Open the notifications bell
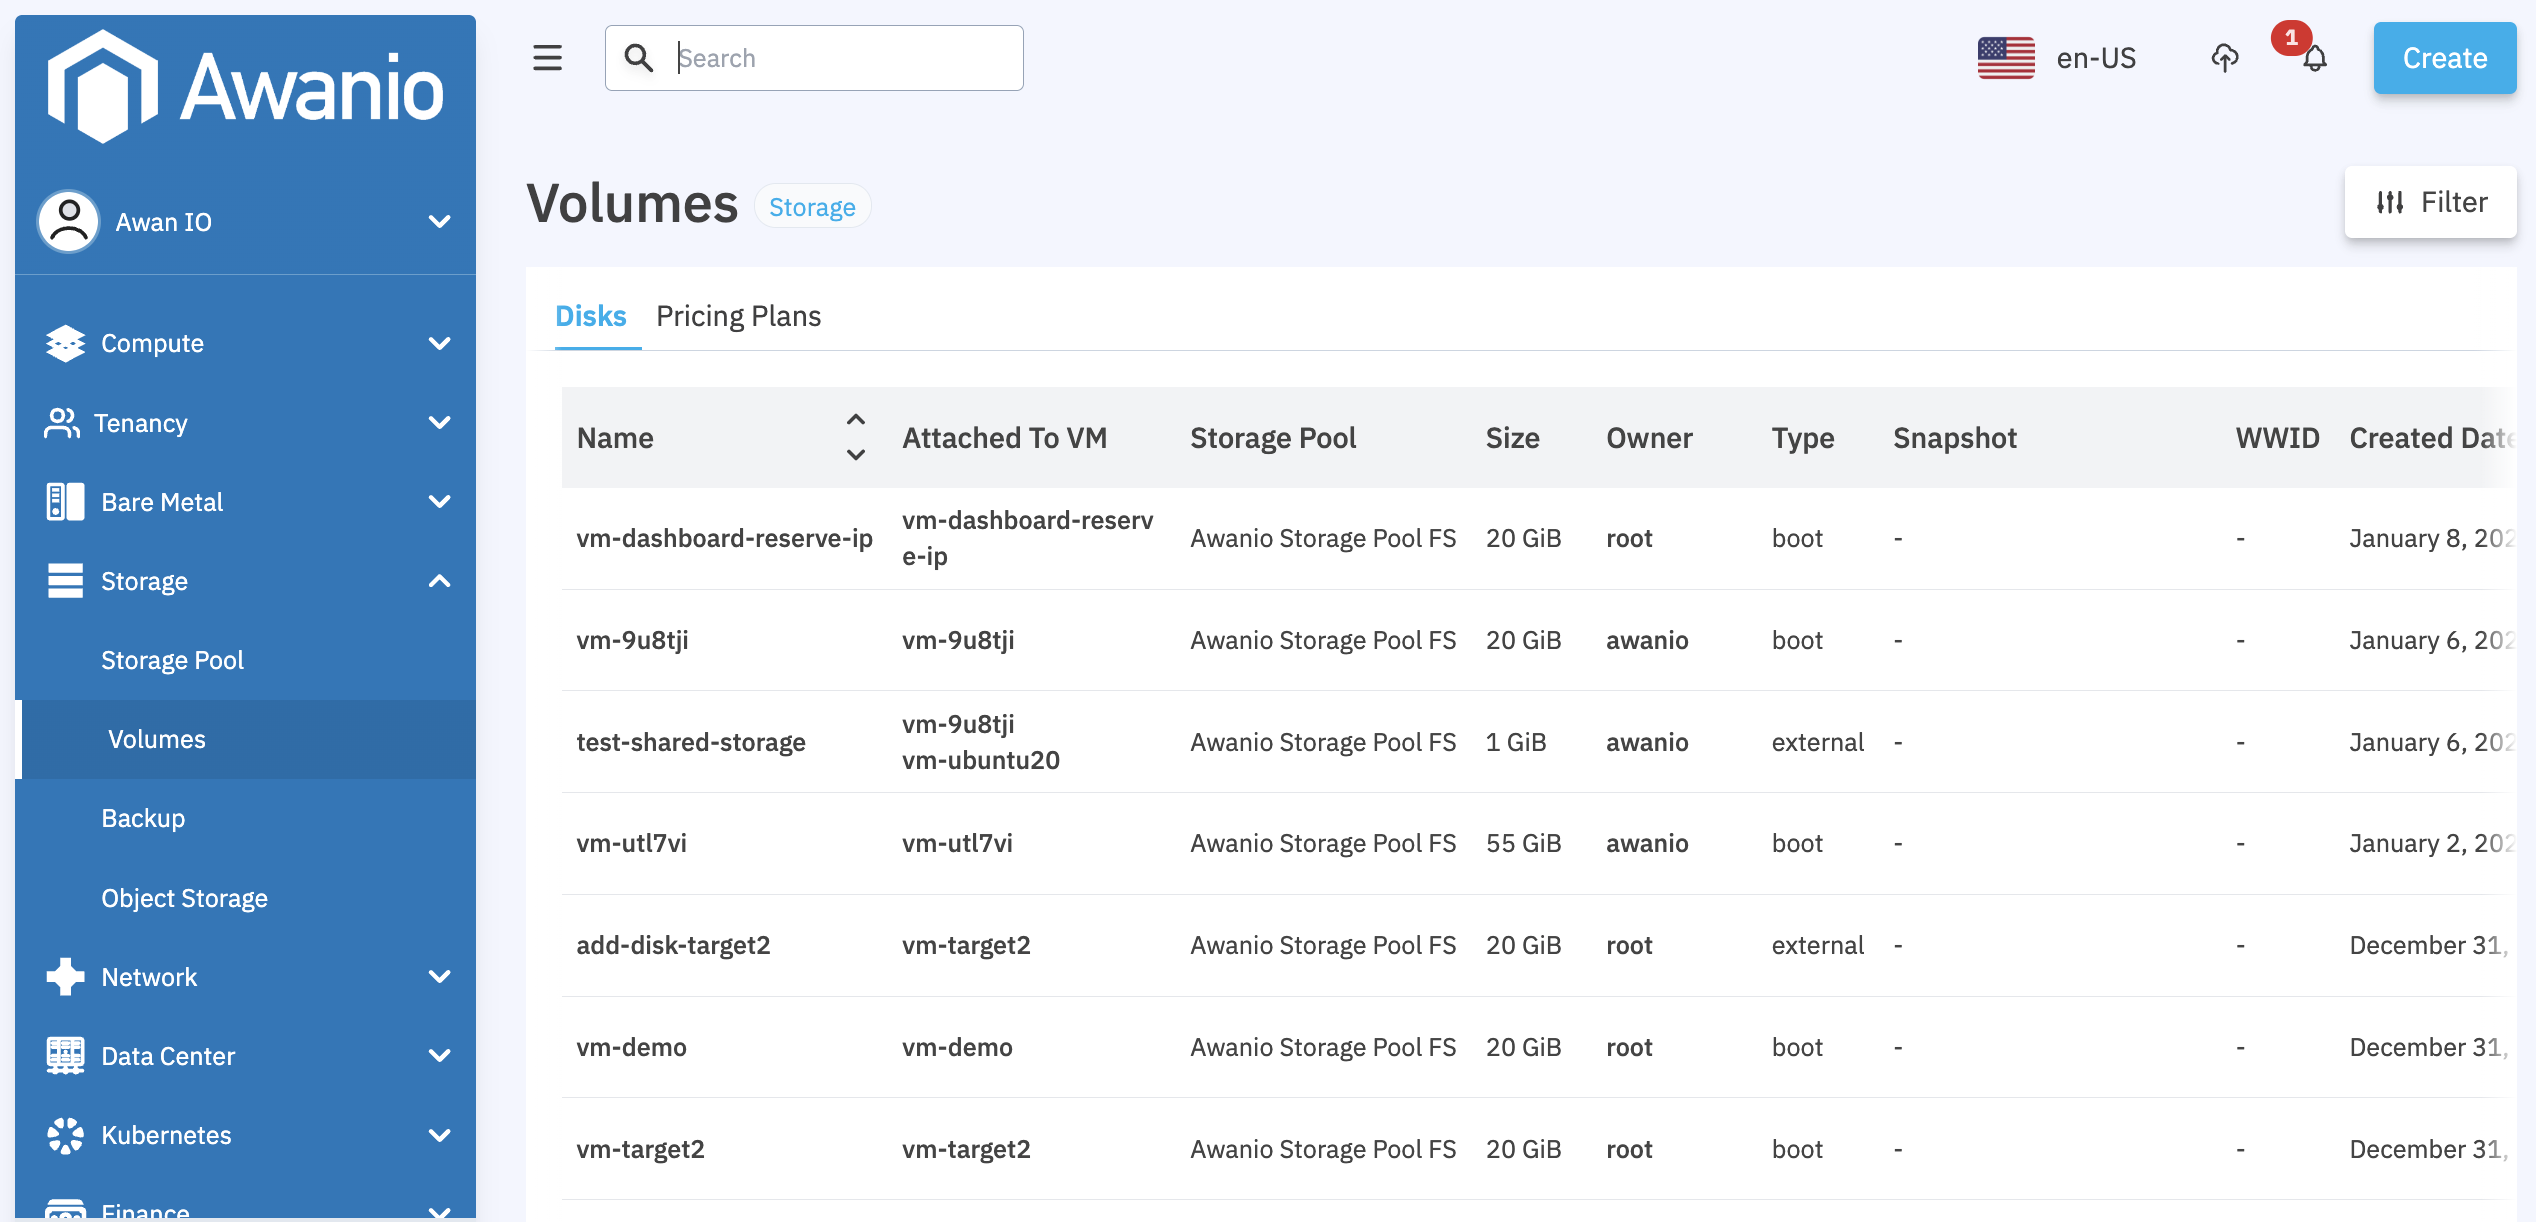Image resolution: width=2536 pixels, height=1222 pixels. (x=2314, y=59)
